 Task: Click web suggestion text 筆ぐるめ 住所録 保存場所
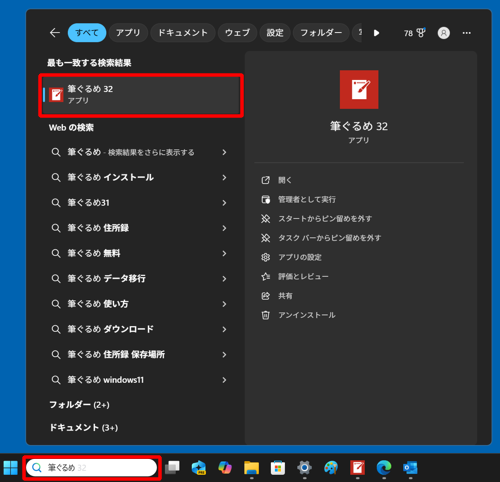pyautogui.click(x=116, y=355)
